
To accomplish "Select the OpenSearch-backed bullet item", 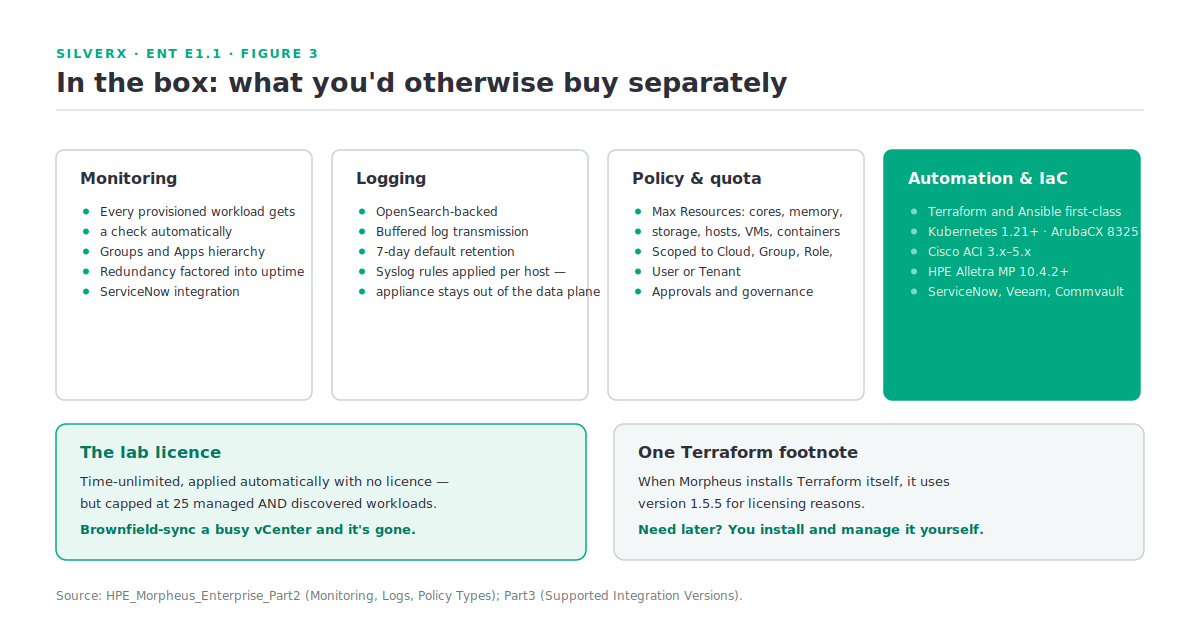I will tap(436, 212).
